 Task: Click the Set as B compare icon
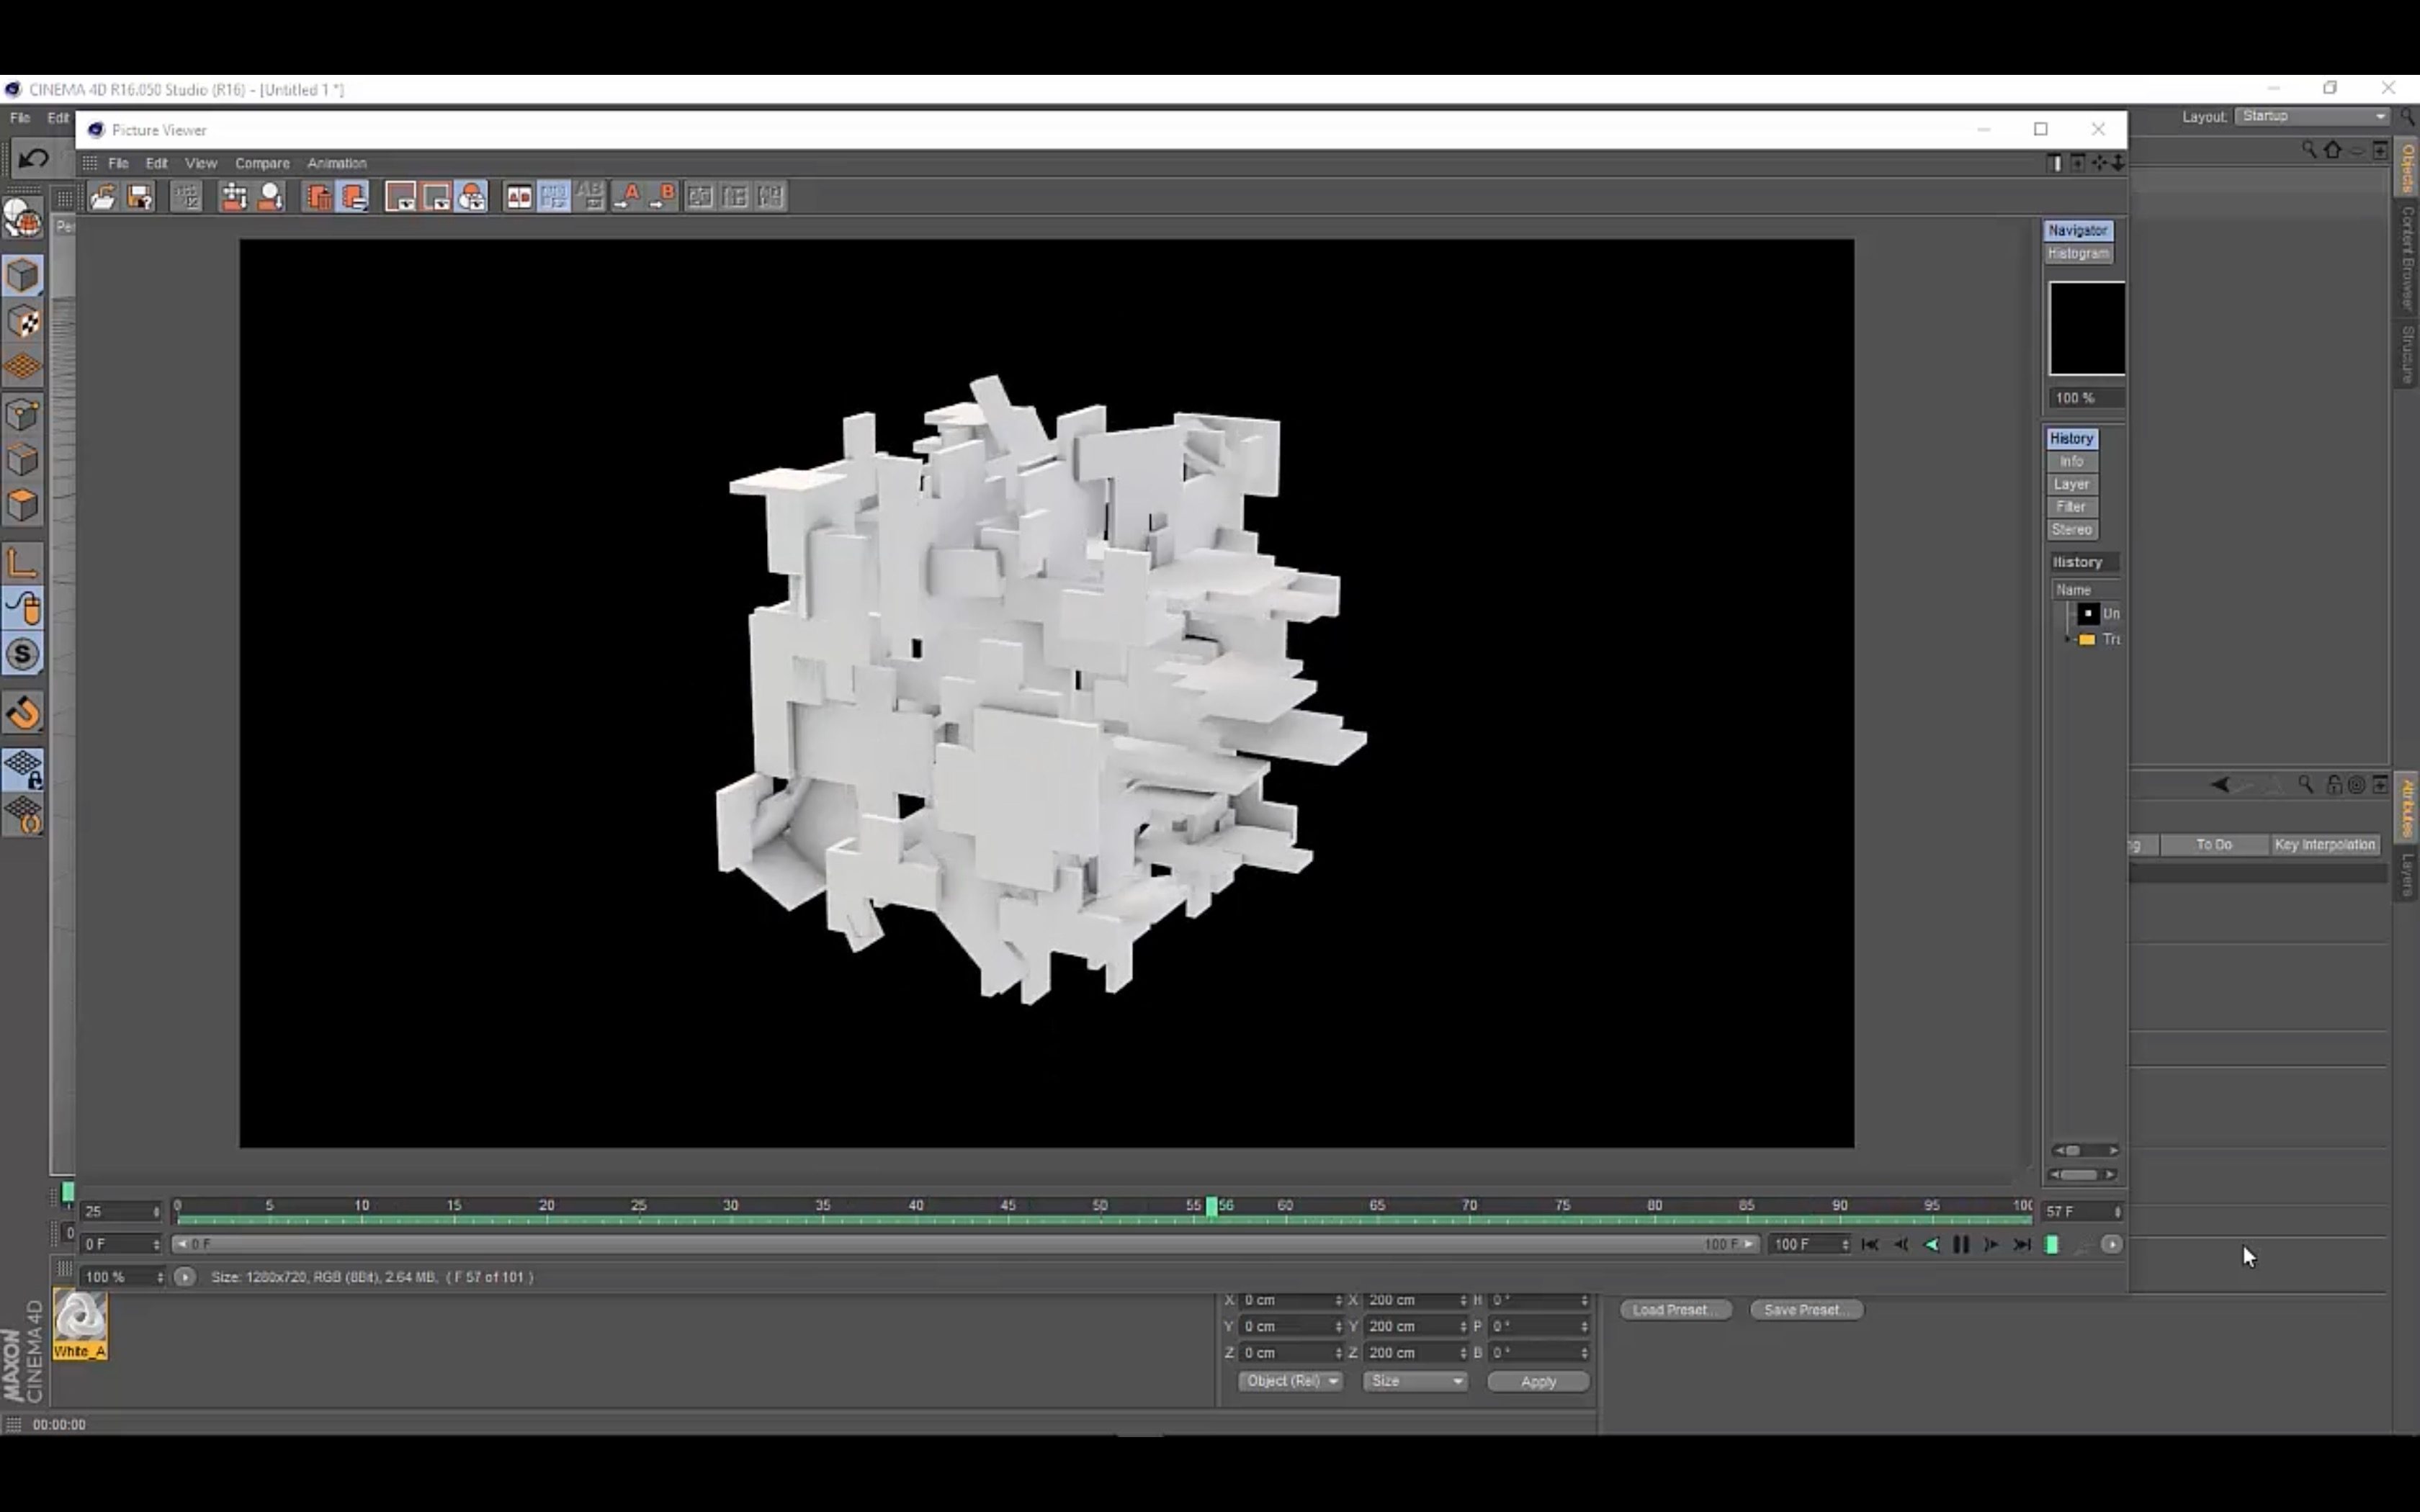(x=662, y=197)
